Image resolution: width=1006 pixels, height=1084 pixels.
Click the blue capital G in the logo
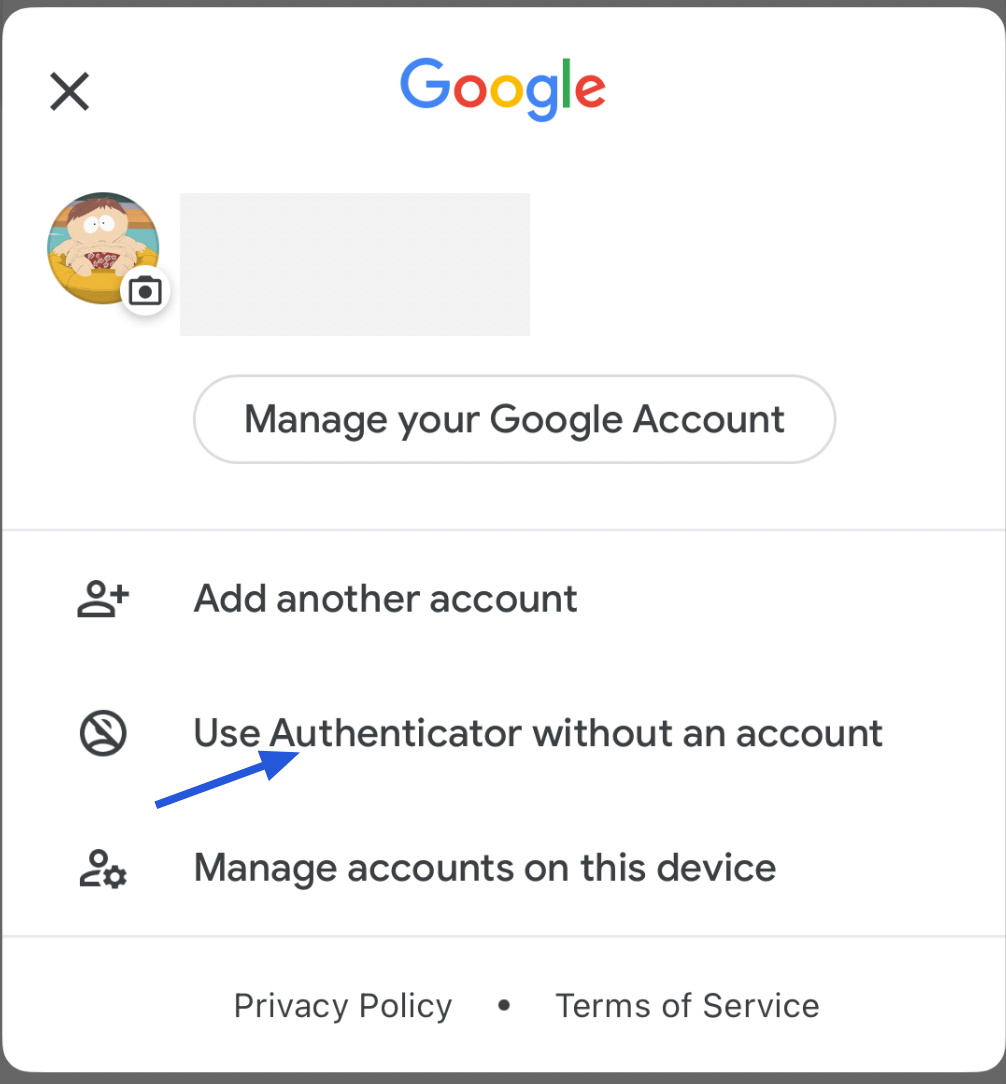(x=426, y=84)
